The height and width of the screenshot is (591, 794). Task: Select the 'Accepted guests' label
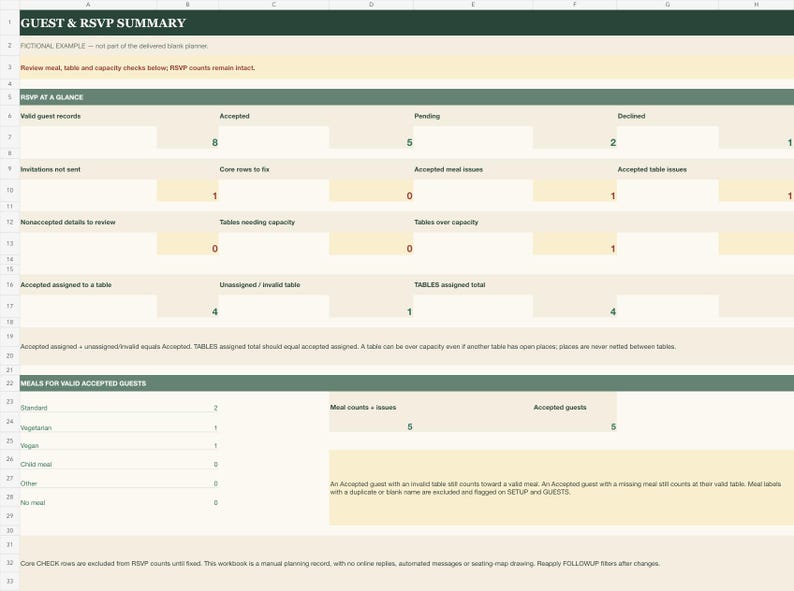(560, 407)
